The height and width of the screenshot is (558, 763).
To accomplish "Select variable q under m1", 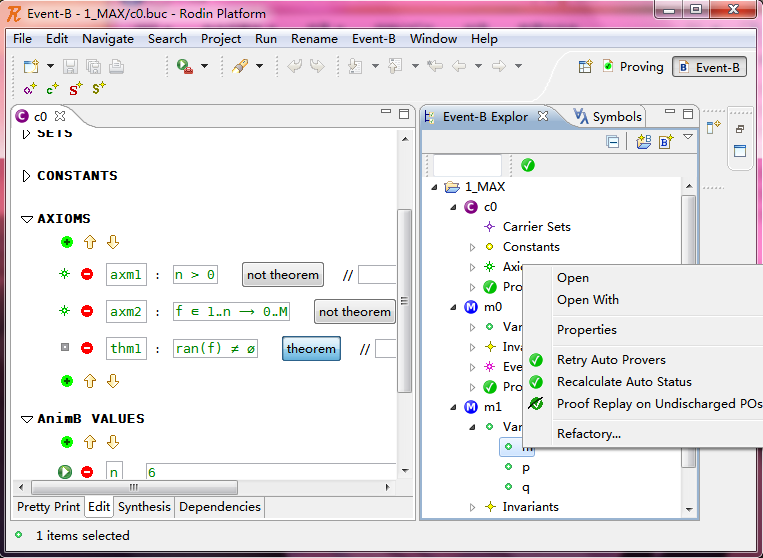I will click(x=526, y=487).
